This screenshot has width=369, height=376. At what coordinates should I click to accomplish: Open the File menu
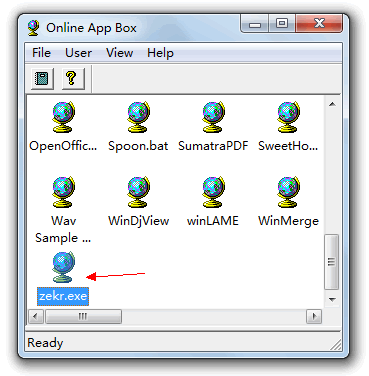point(41,53)
